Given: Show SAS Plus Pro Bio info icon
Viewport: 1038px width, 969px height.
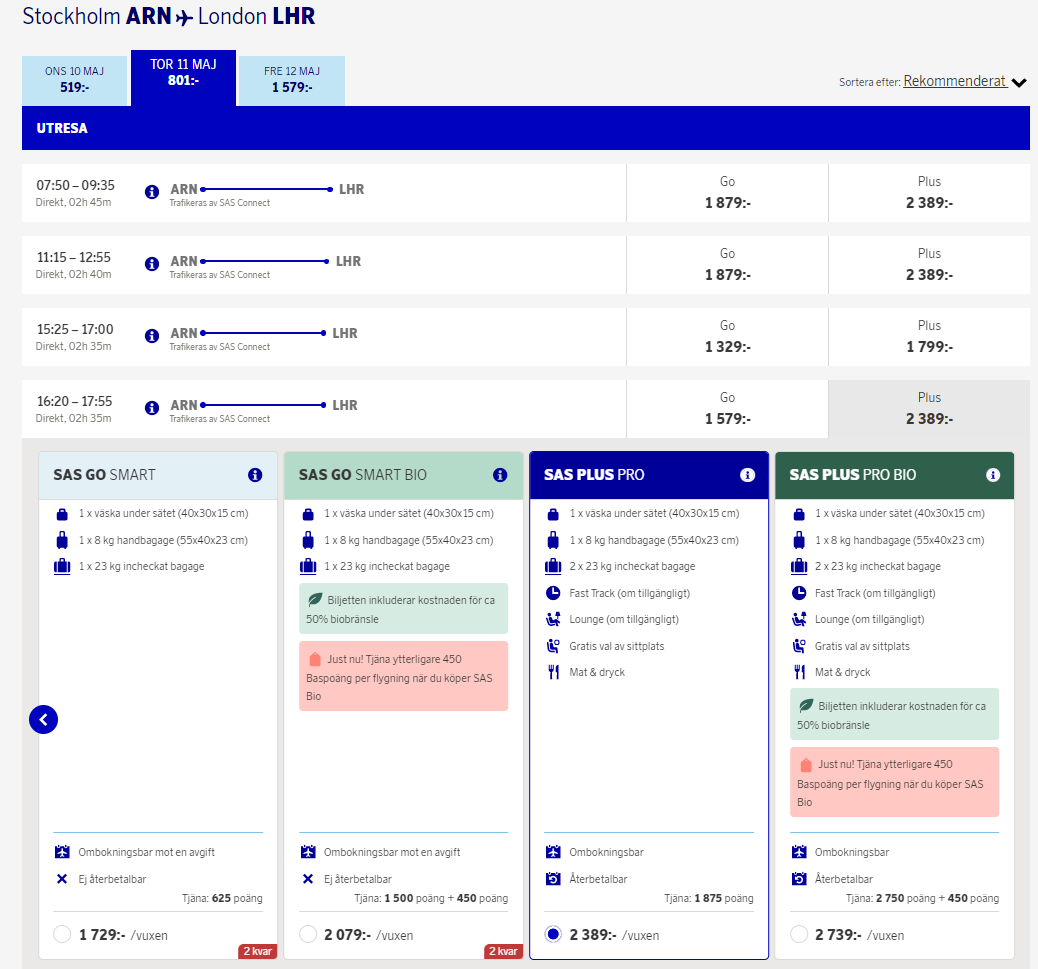Looking at the screenshot, I should pyautogui.click(x=992, y=475).
